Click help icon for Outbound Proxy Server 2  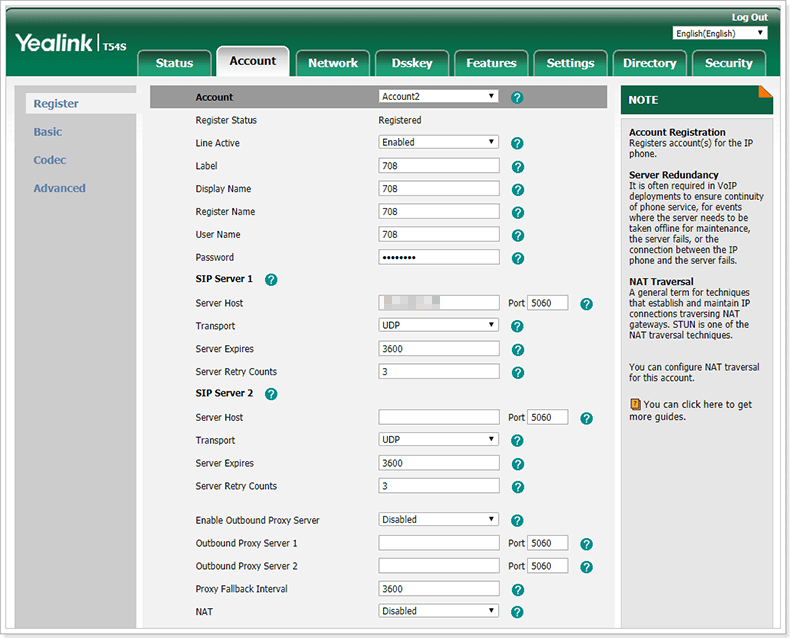click(586, 567)
